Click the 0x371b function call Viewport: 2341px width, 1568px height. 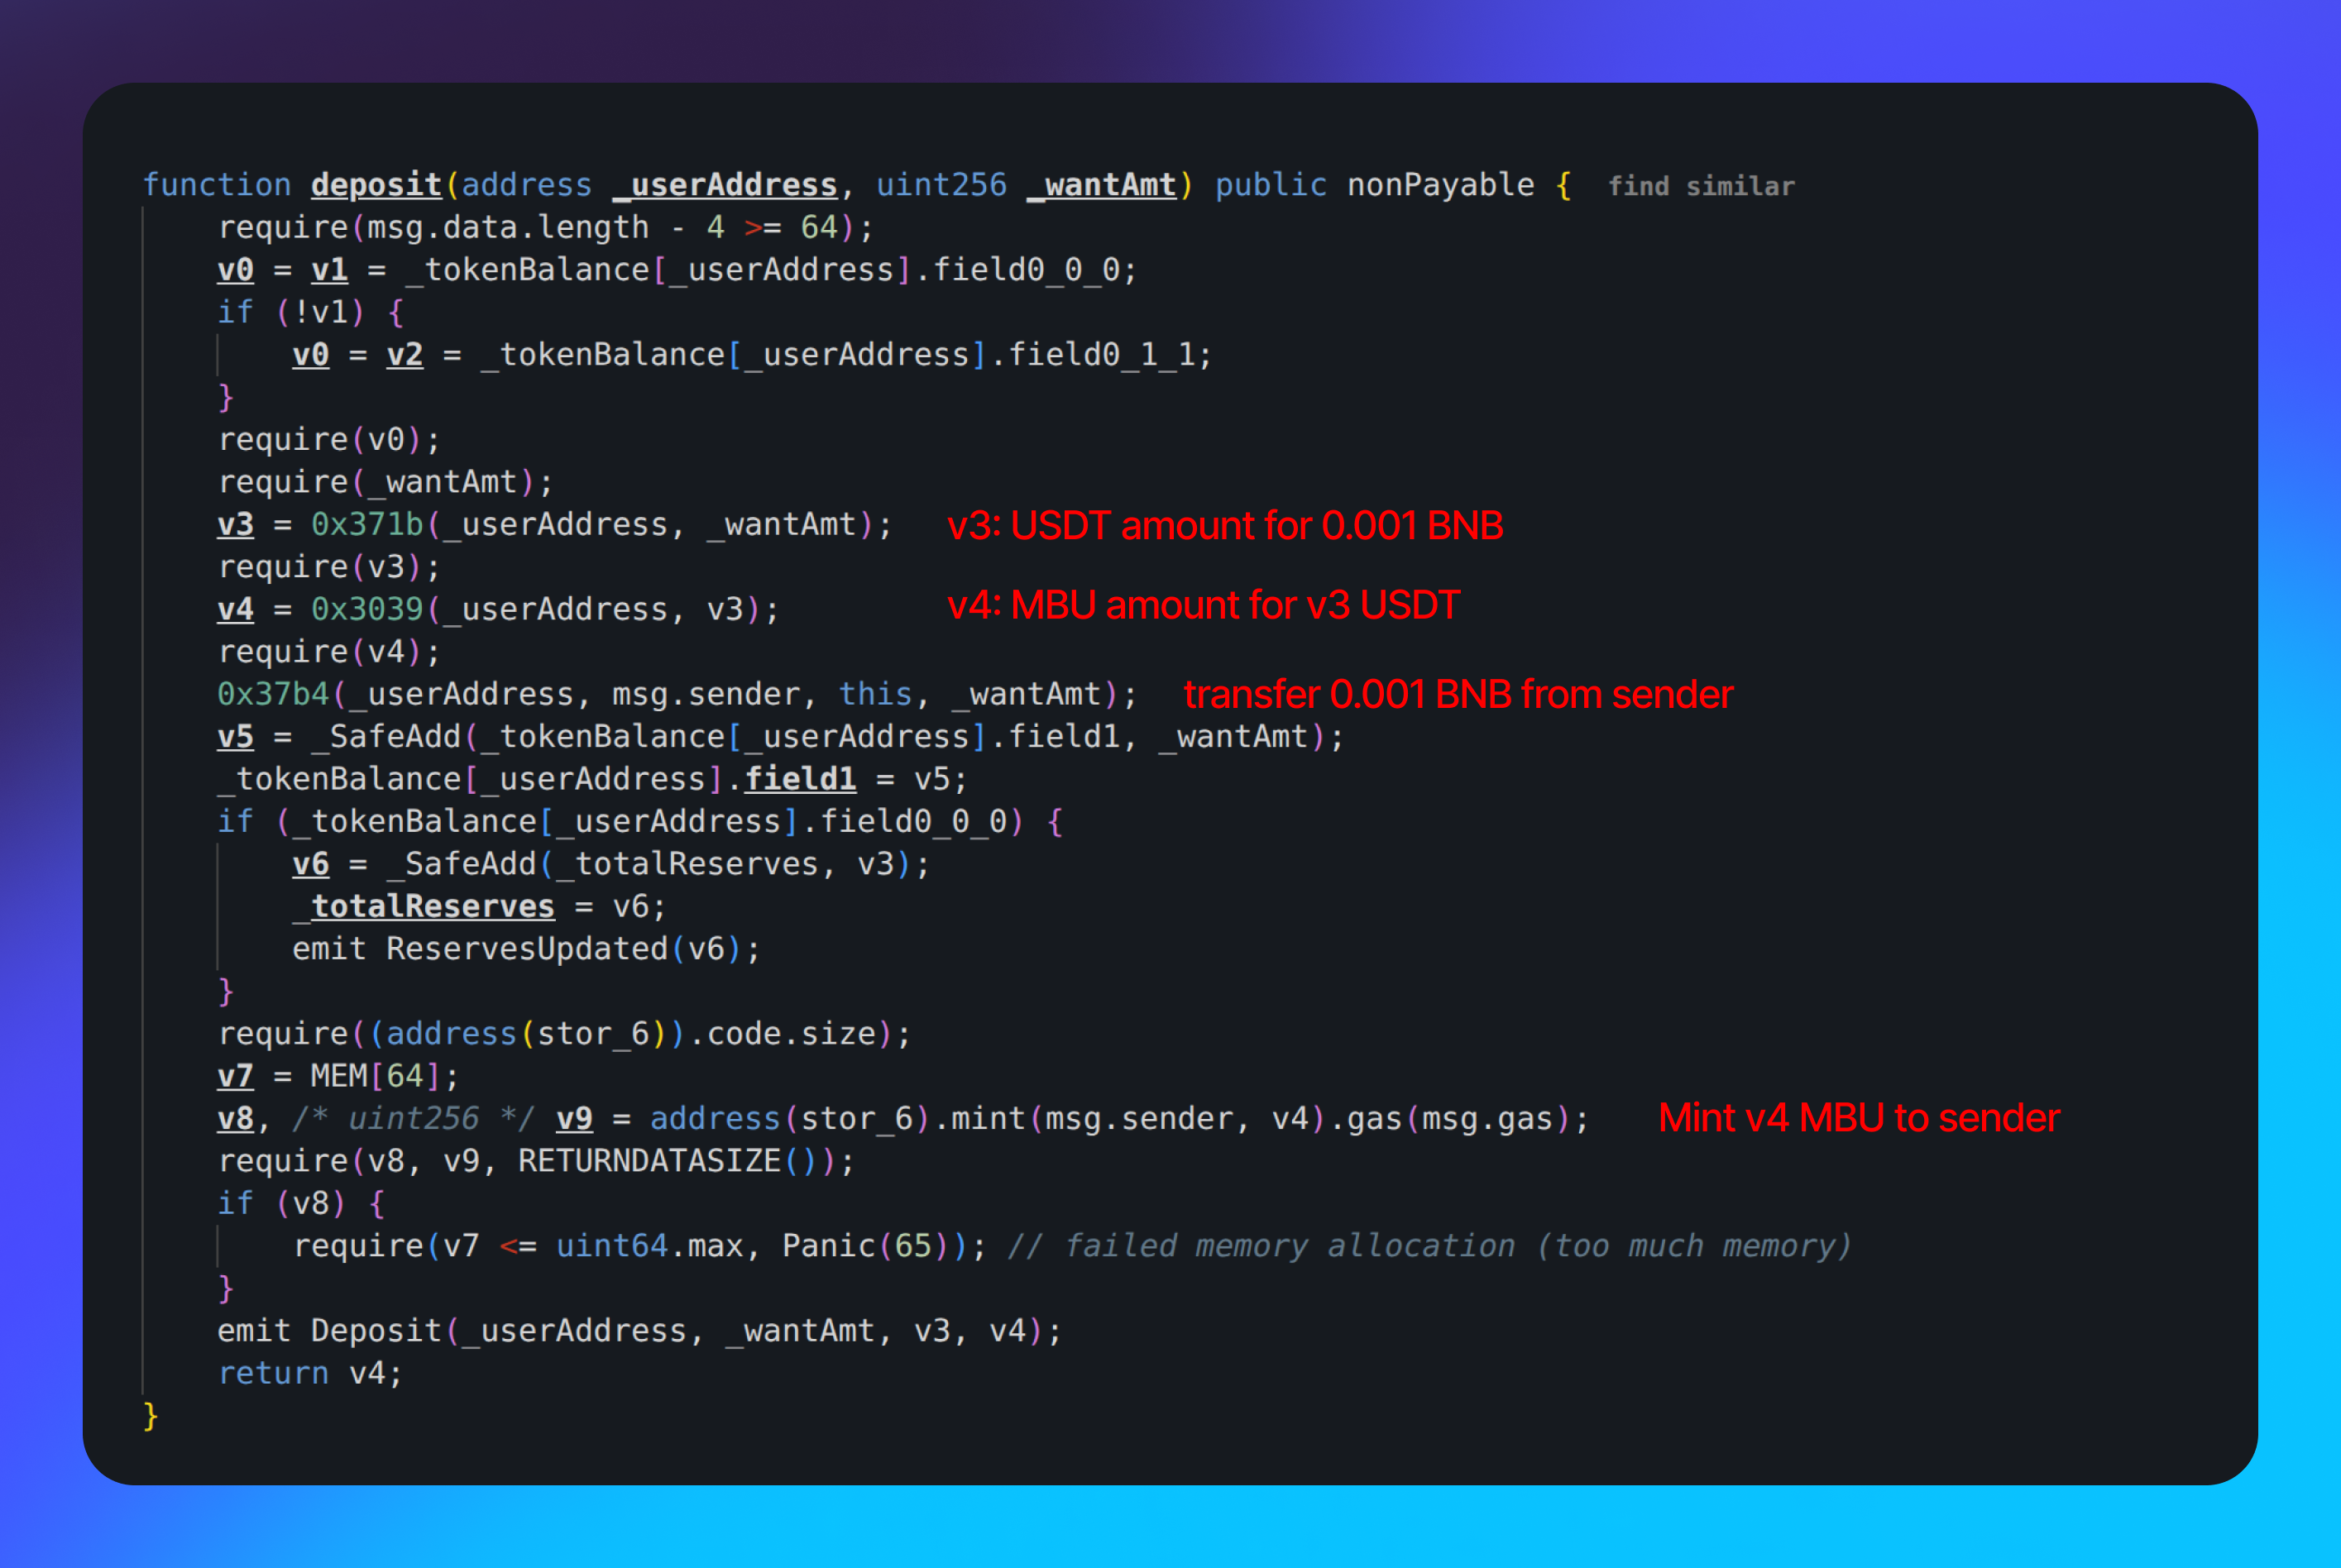click(x=367, y=524)
